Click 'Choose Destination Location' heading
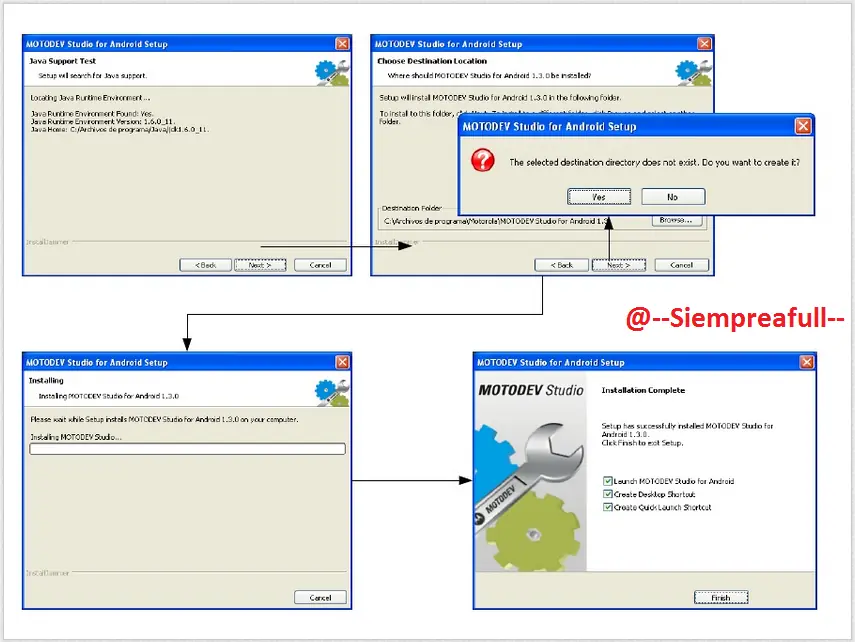This screenshot has width=855, height=642. (432, 61)
